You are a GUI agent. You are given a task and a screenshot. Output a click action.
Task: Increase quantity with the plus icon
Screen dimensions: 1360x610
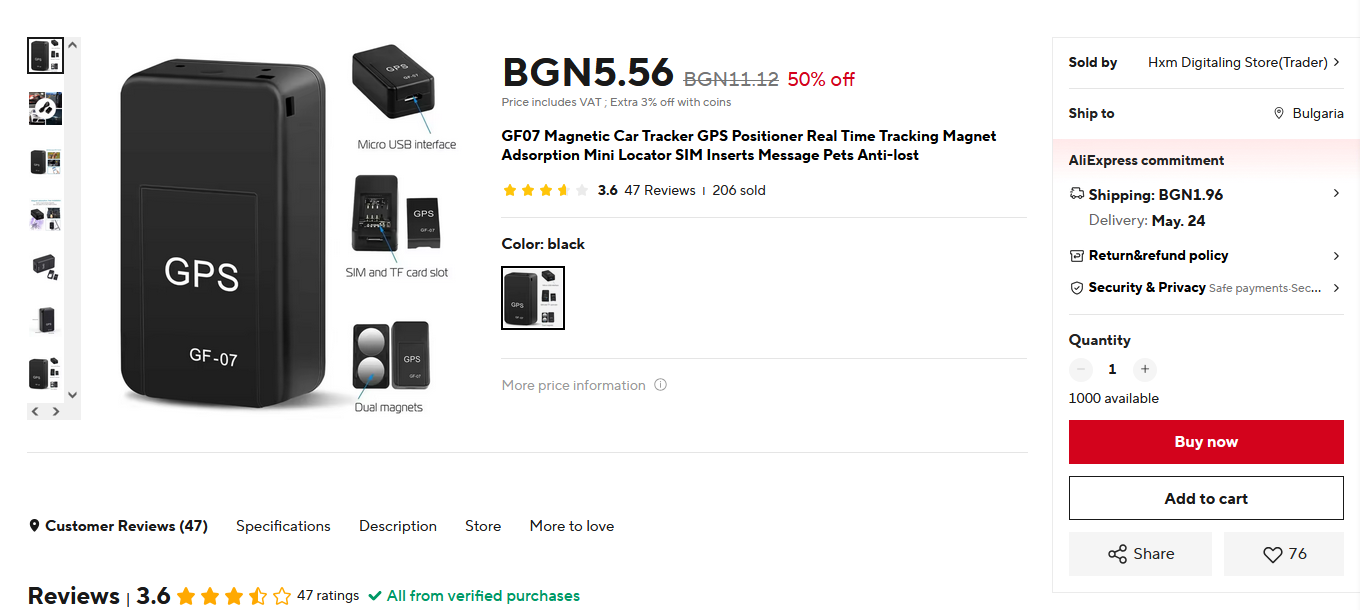(1145, 369)
